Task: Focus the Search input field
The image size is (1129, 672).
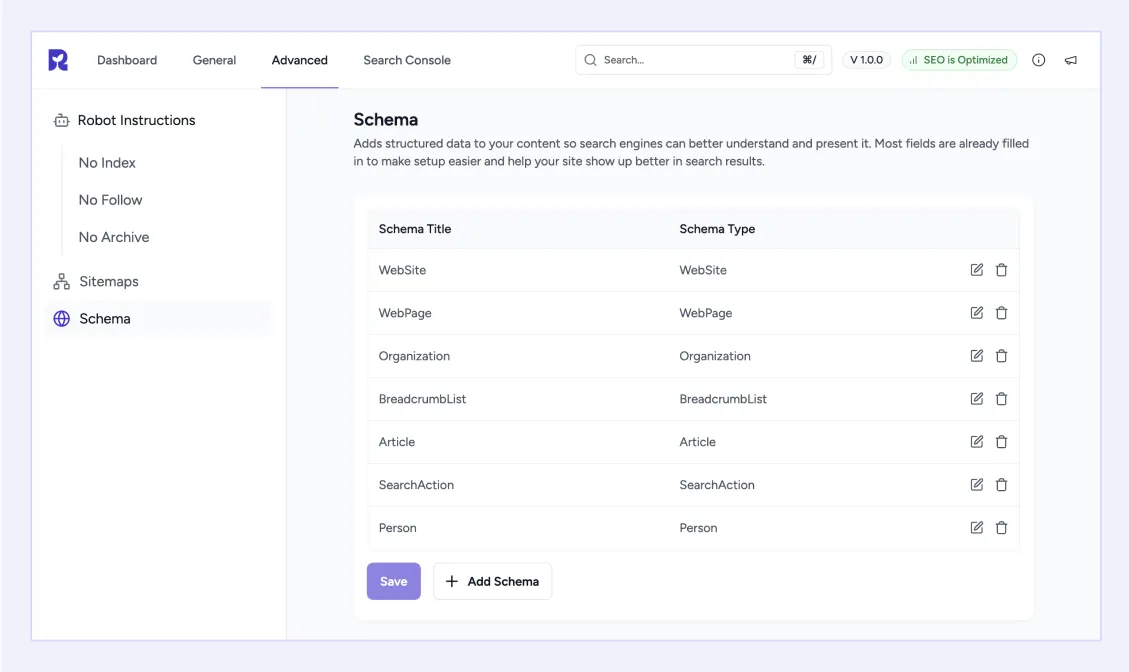Action: coord(703,60)
